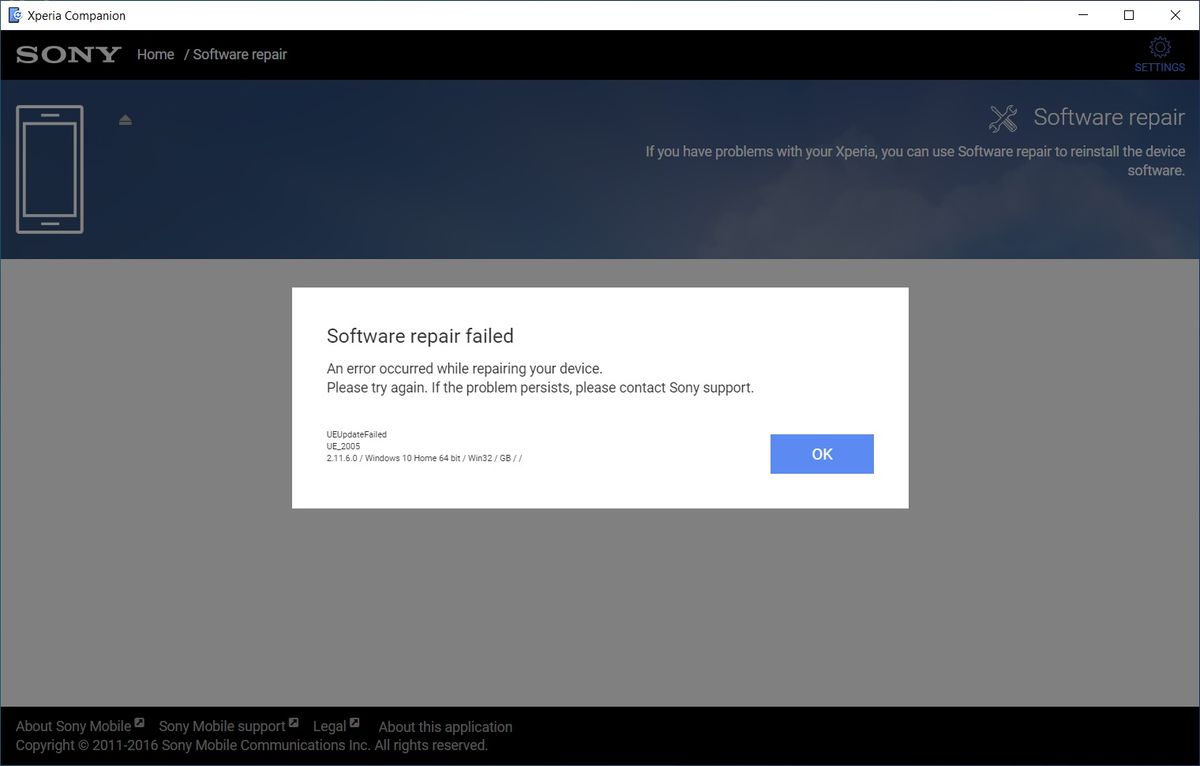Click the Software repair page heading
This screenshot has height=766, width=1200.
click(x=1109, y=117)
